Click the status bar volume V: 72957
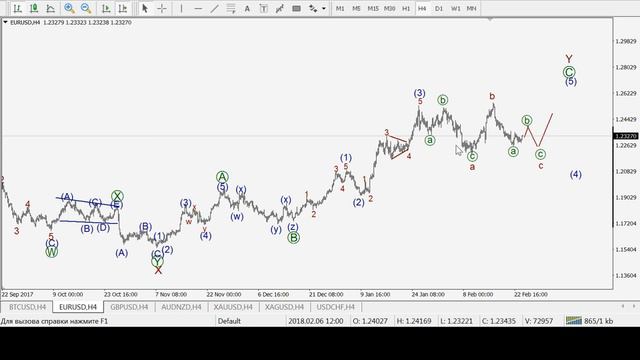640x360 pixels. tap(539, 321)
